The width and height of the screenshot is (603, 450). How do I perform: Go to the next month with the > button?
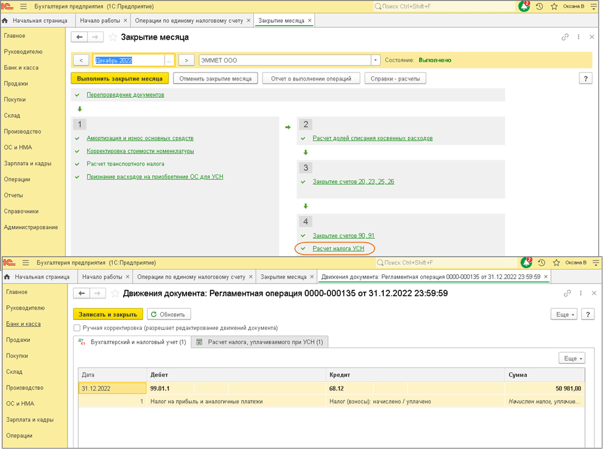[186, 60]
